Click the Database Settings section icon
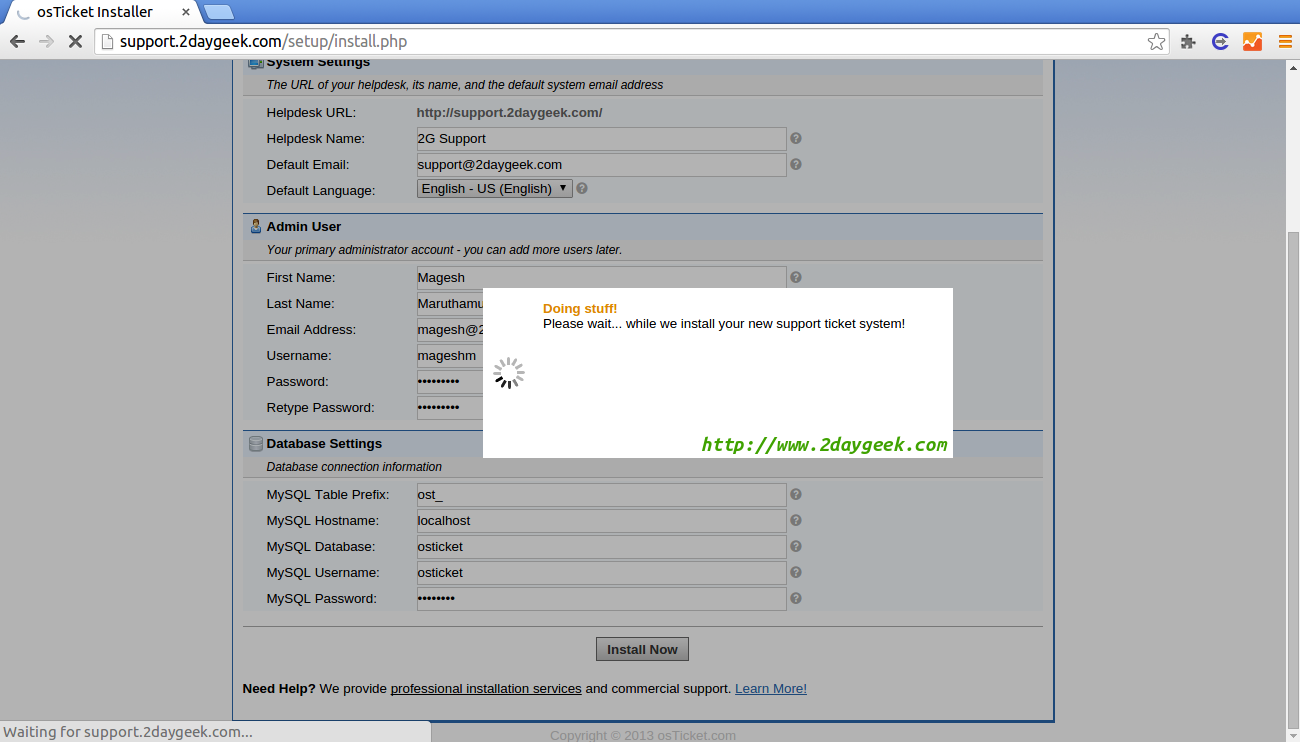 click(x=255, y=444)
